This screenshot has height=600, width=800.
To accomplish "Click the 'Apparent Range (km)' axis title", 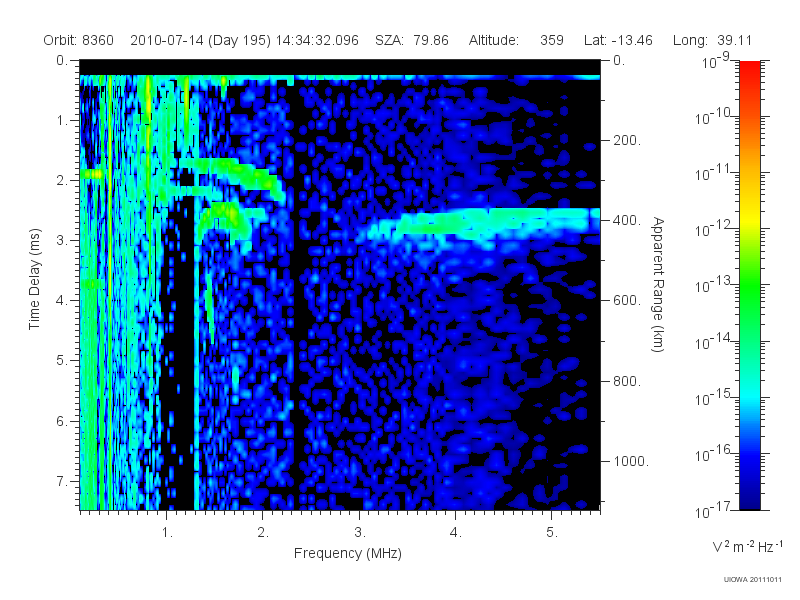I will pyautogui.click(x=658, y=284).
